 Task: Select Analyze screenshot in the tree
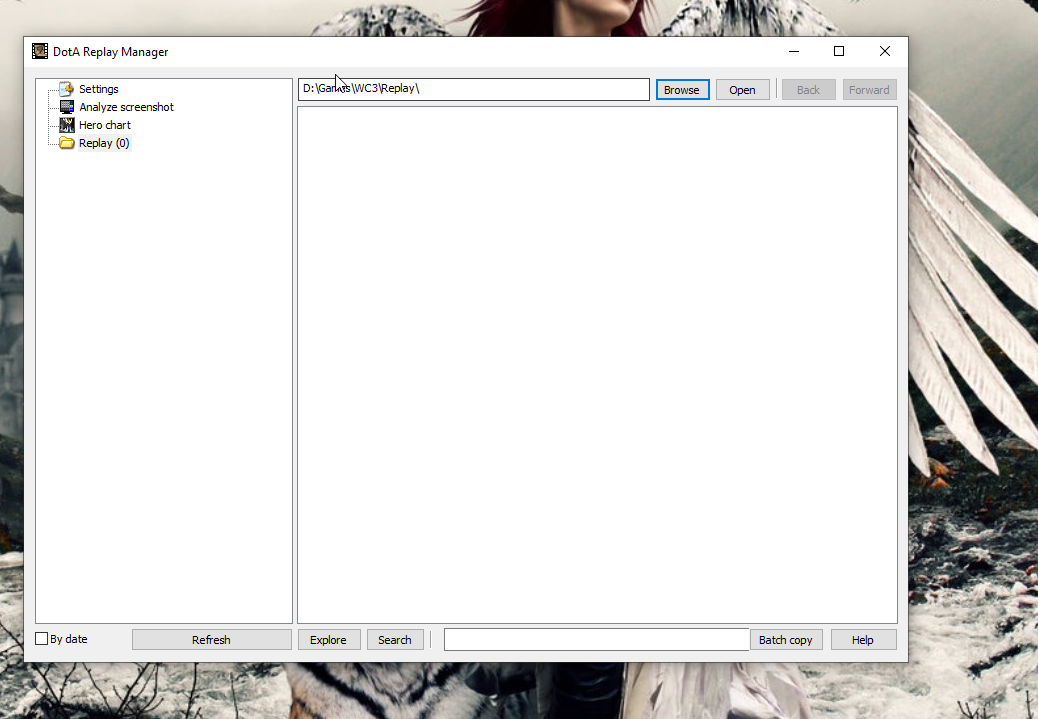126,107
